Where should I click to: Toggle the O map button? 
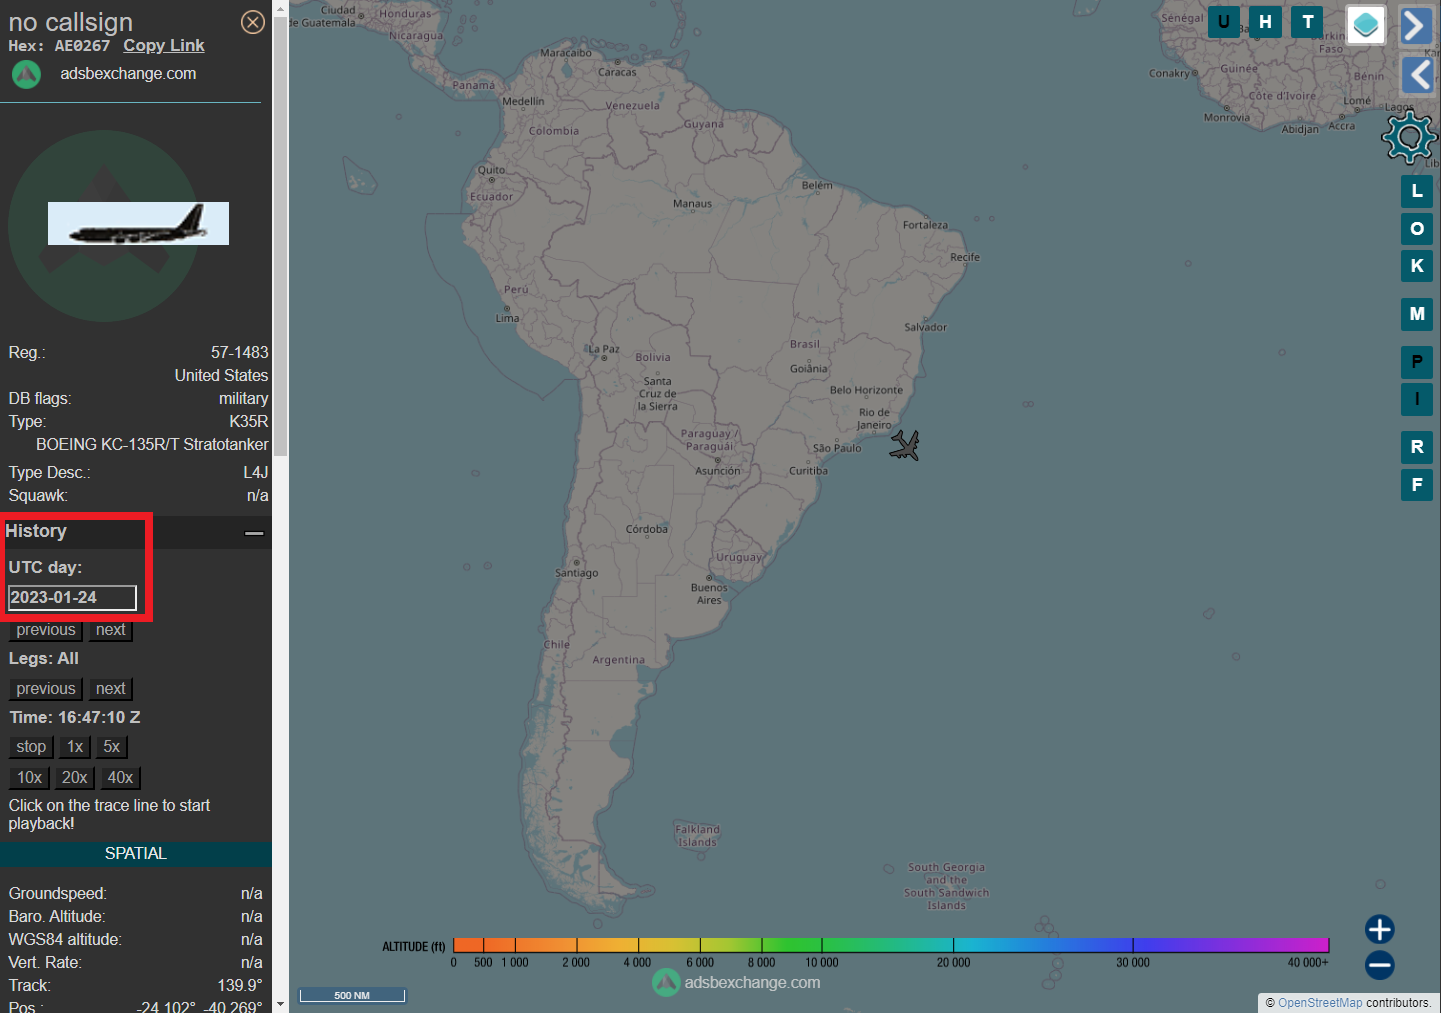[1417, 229]
